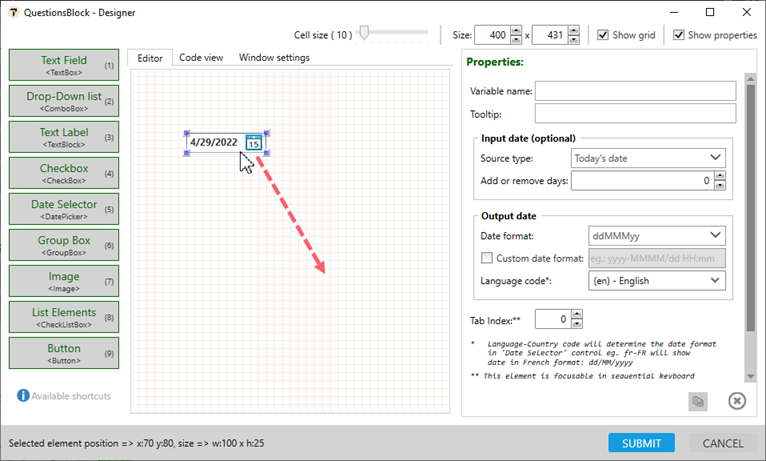Image resolution: width=766 pixels, height=461 pixels.
Task: Click the duplicate element icon in Properties
Action: coord(698,401)
